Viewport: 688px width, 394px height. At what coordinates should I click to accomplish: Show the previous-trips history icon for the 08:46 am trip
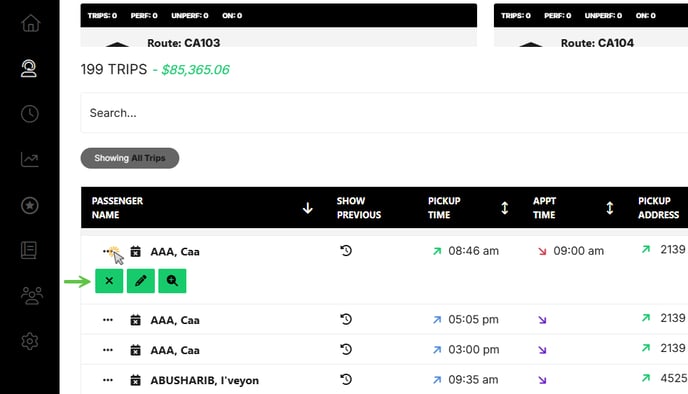(346, 251)
